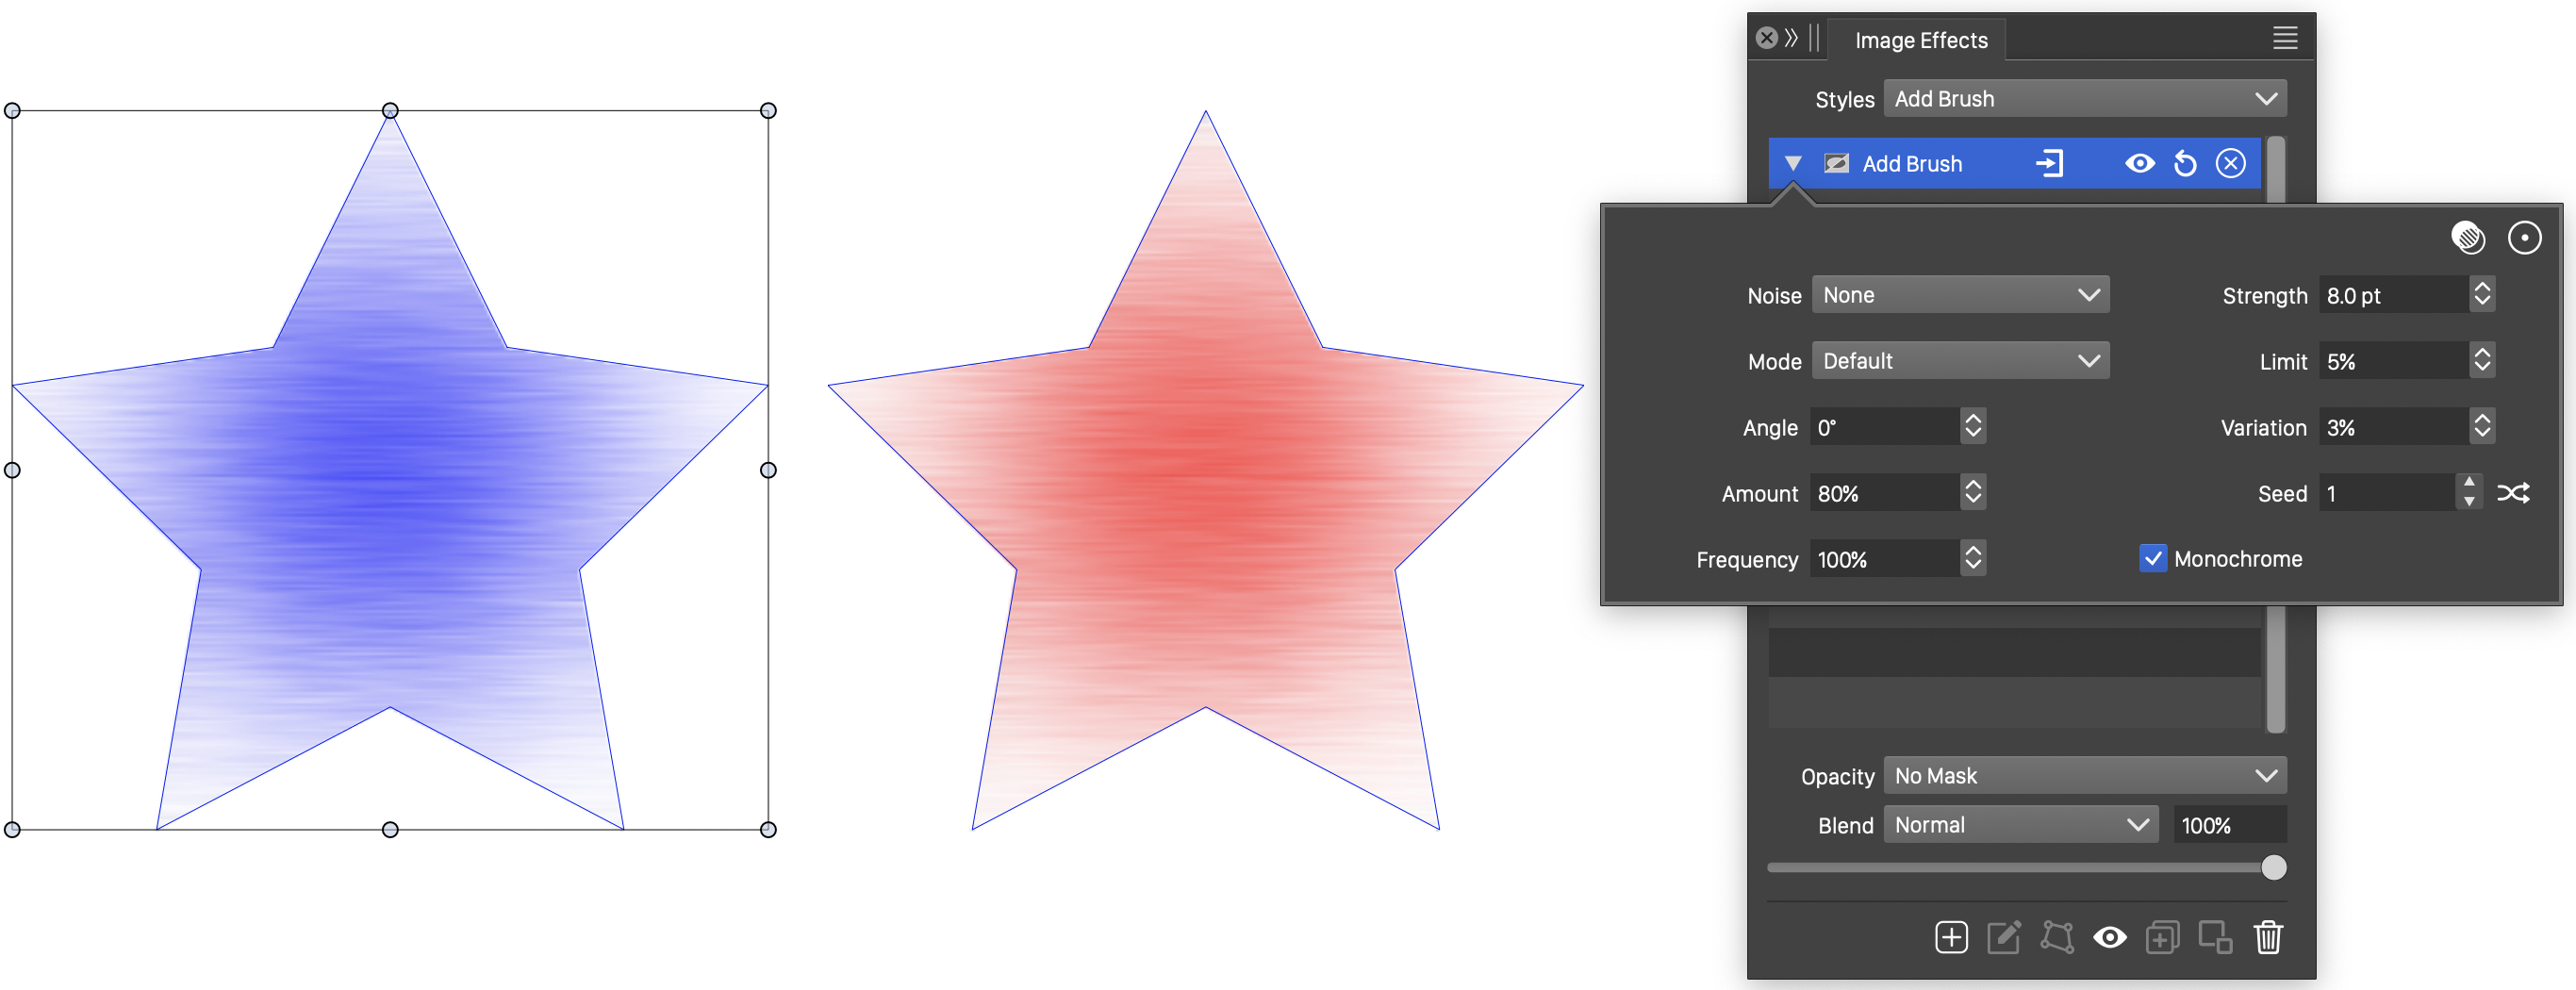Screen dimensions: 2576x990
Task: Open the Noise dropdown
Action: 1960,295
